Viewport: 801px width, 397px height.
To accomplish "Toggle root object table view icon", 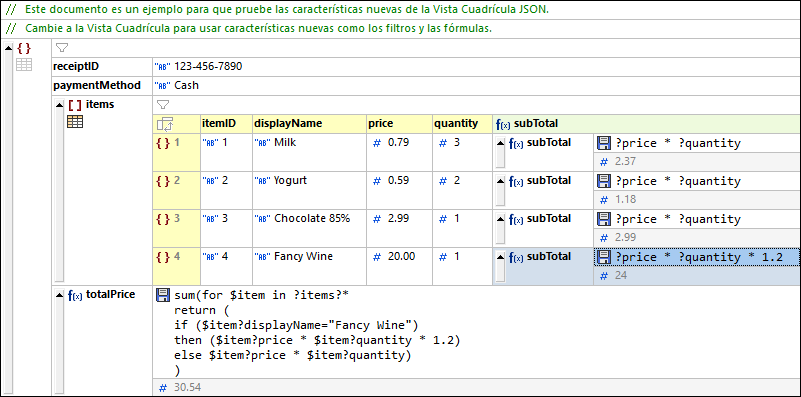I will click(x=23, y=64).
